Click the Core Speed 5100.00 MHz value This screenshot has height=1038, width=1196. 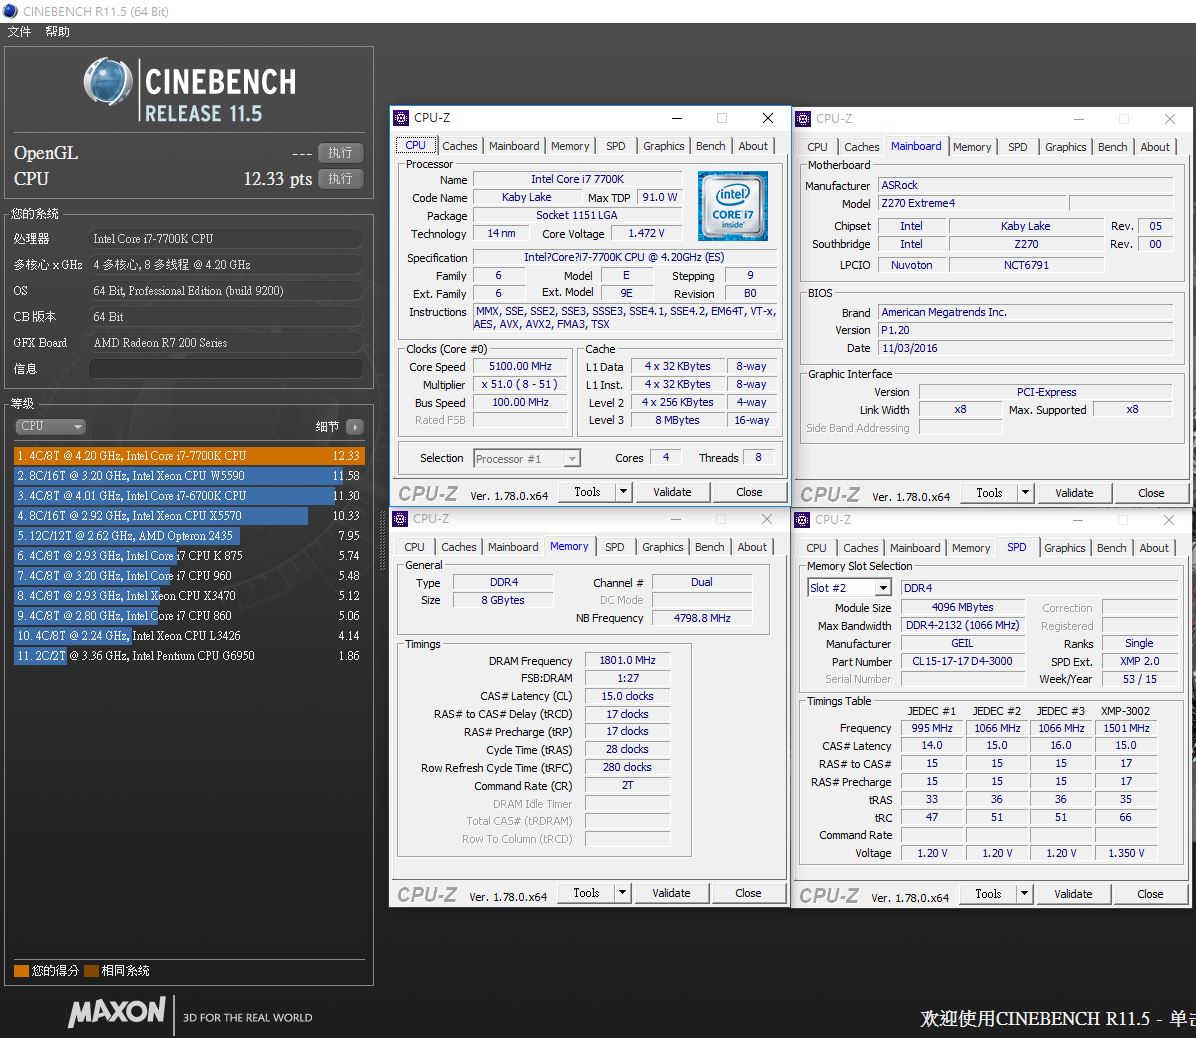pos(520,366)
